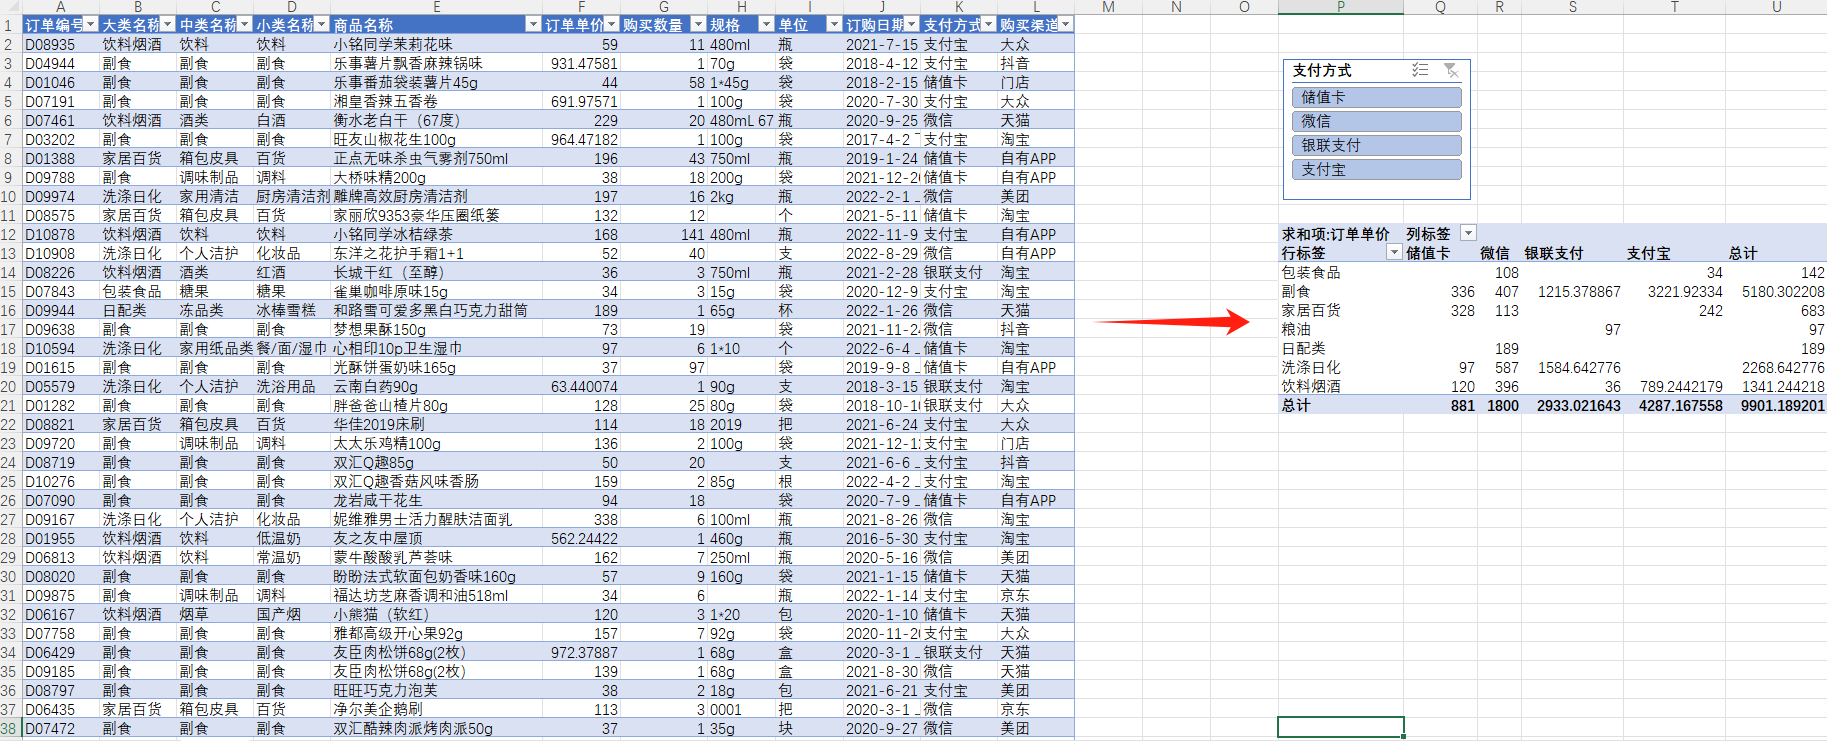Select the cell 妮维雅男士活力醒肤洁面乳
The width and height of the screenshot is (1827, 741).
(437, 519)
